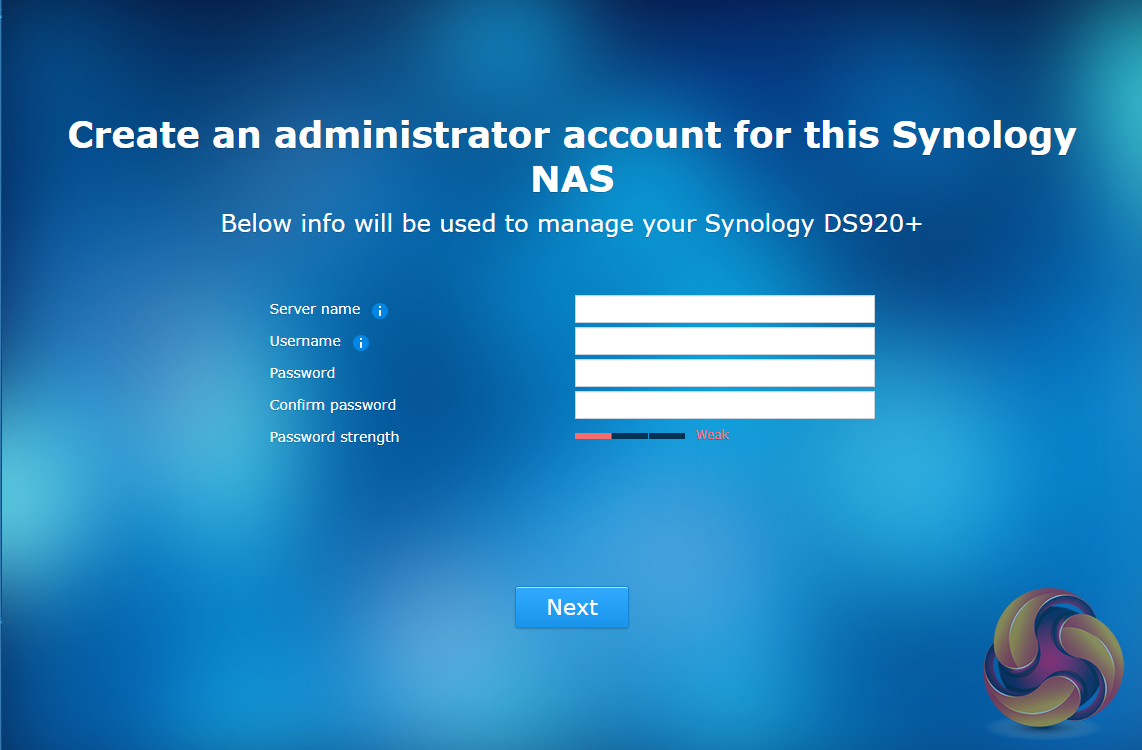Click the 'Weak' strength label

[712, 435]
